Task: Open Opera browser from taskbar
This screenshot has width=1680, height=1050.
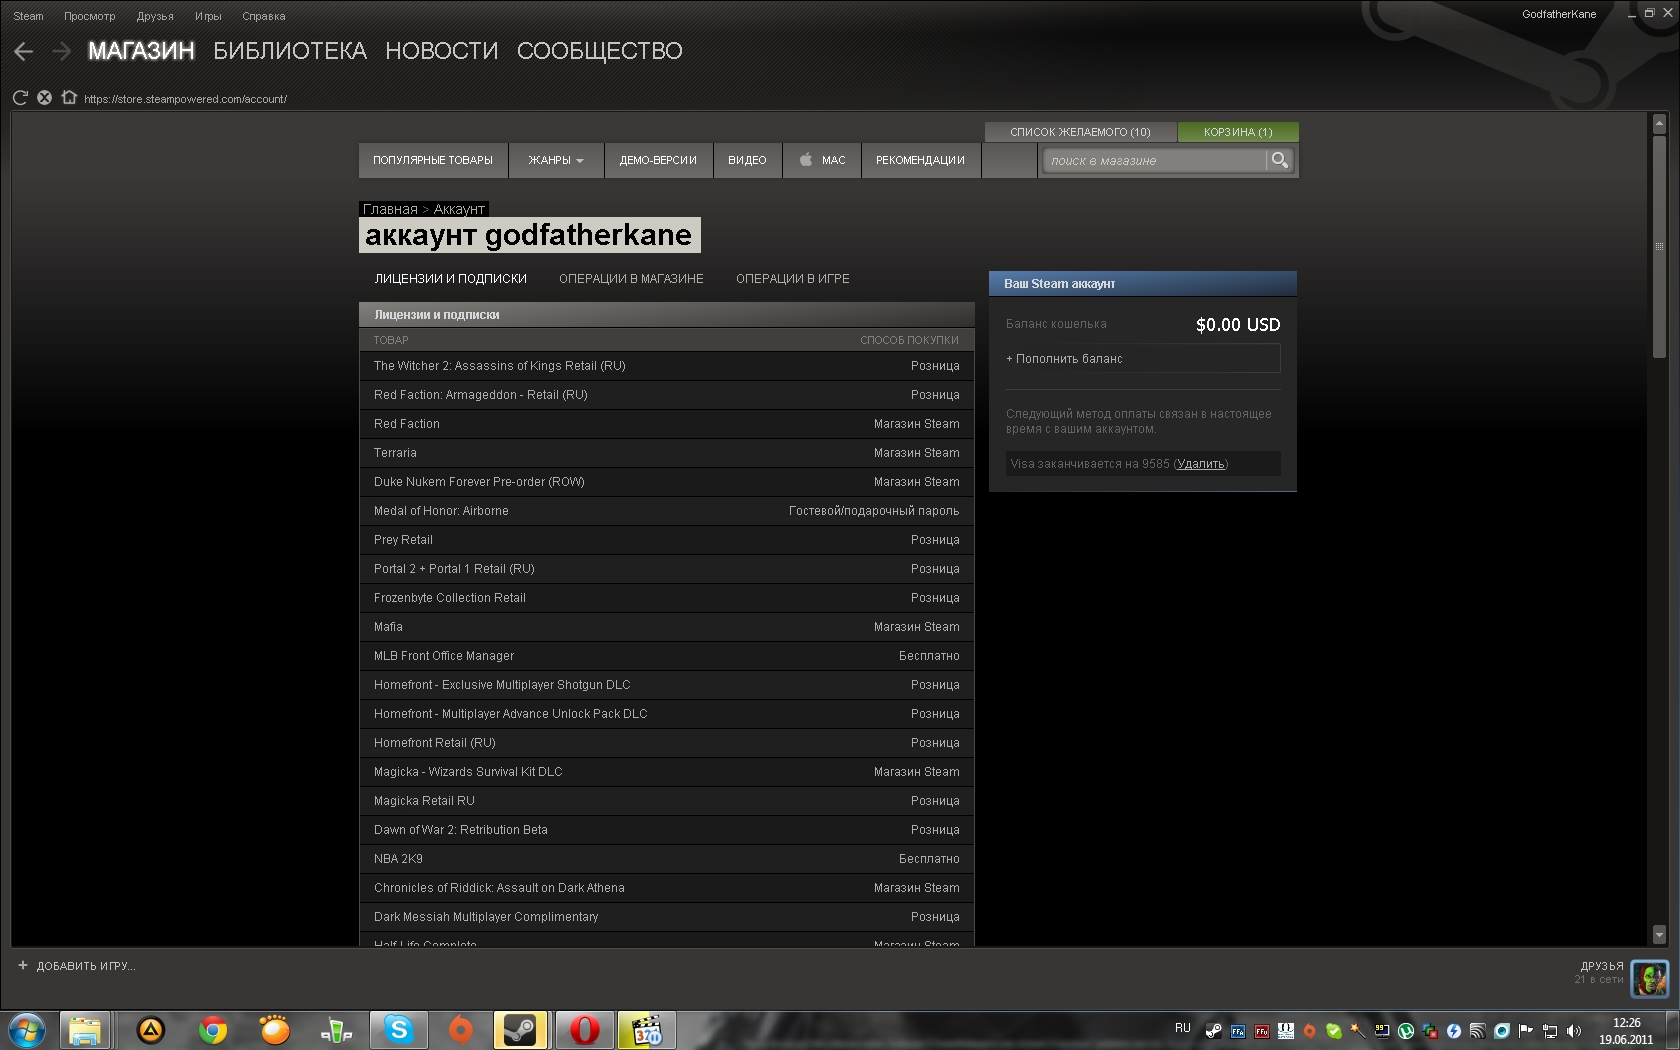Action: click(x=584, y=1030)
